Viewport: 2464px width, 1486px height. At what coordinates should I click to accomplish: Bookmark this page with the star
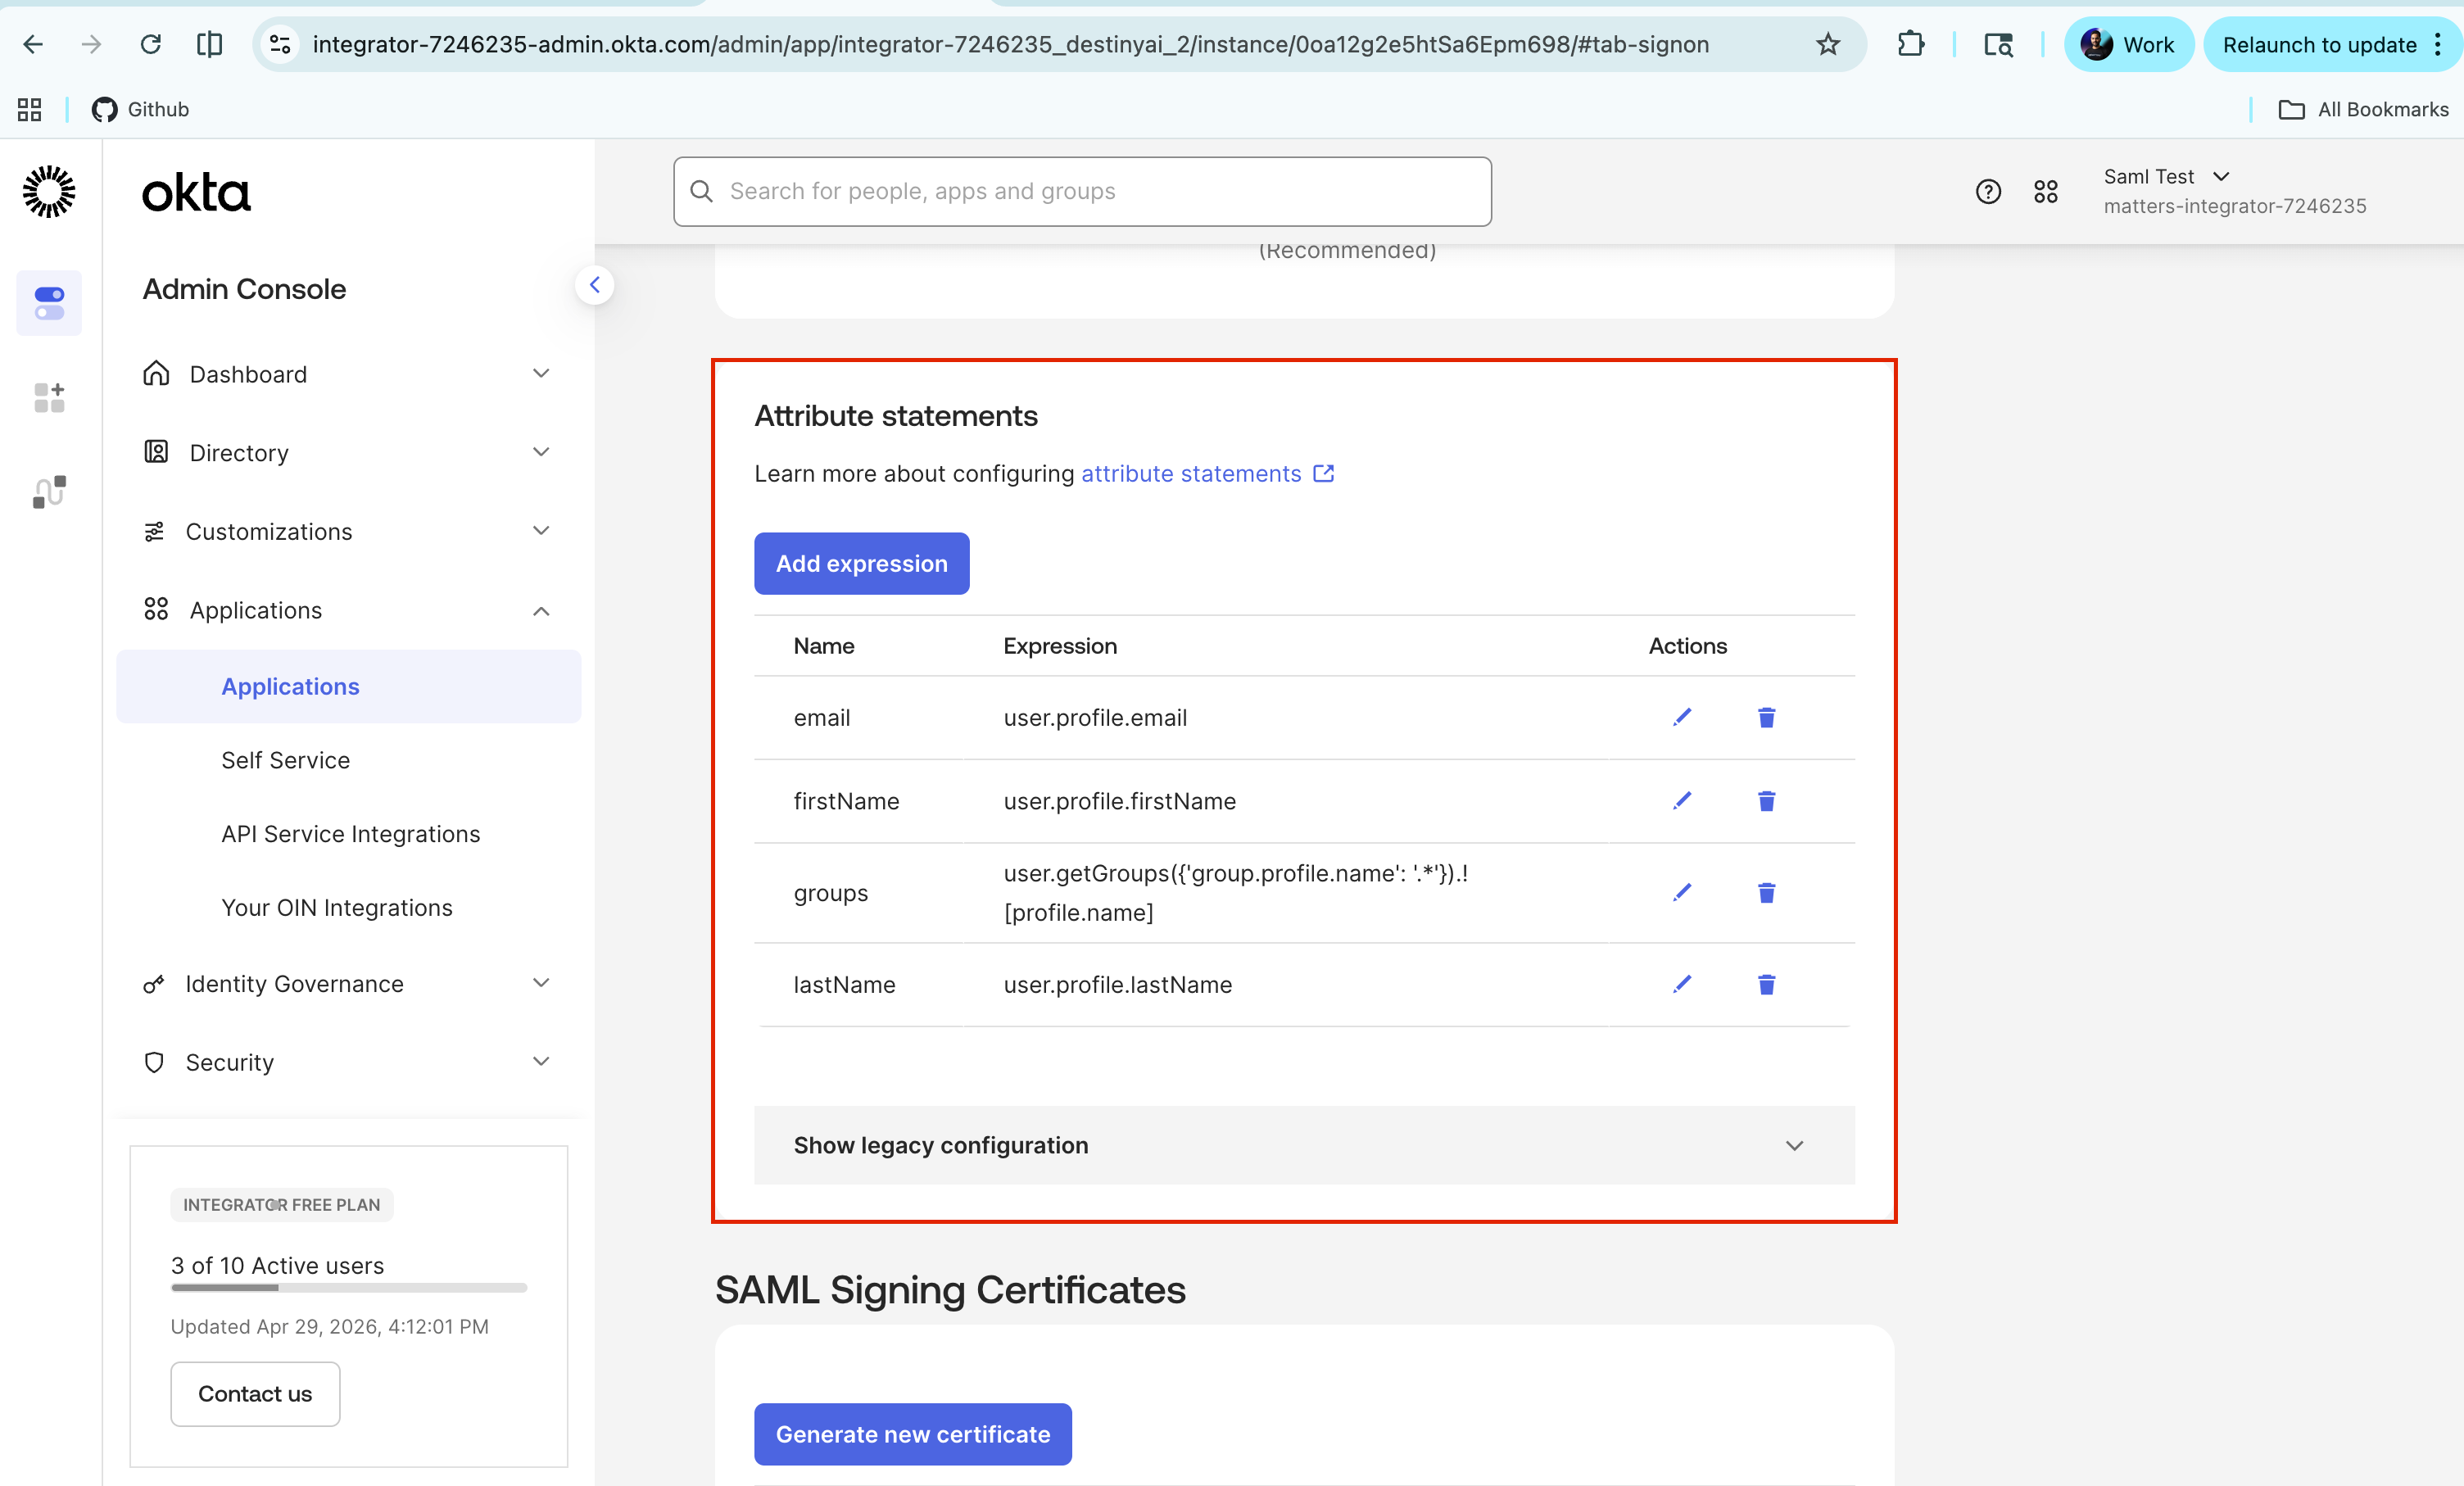pyautogui.click(x=1828, y=44)
